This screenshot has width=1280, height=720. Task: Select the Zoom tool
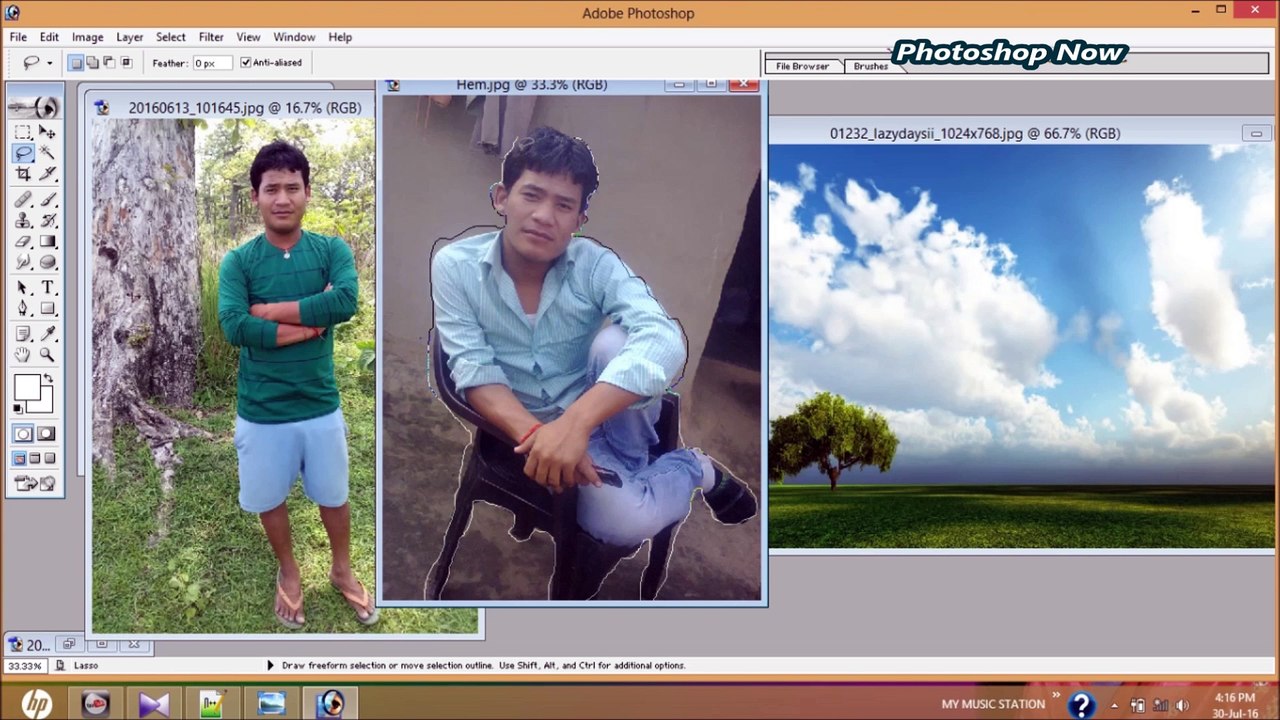tap(47, 355)
